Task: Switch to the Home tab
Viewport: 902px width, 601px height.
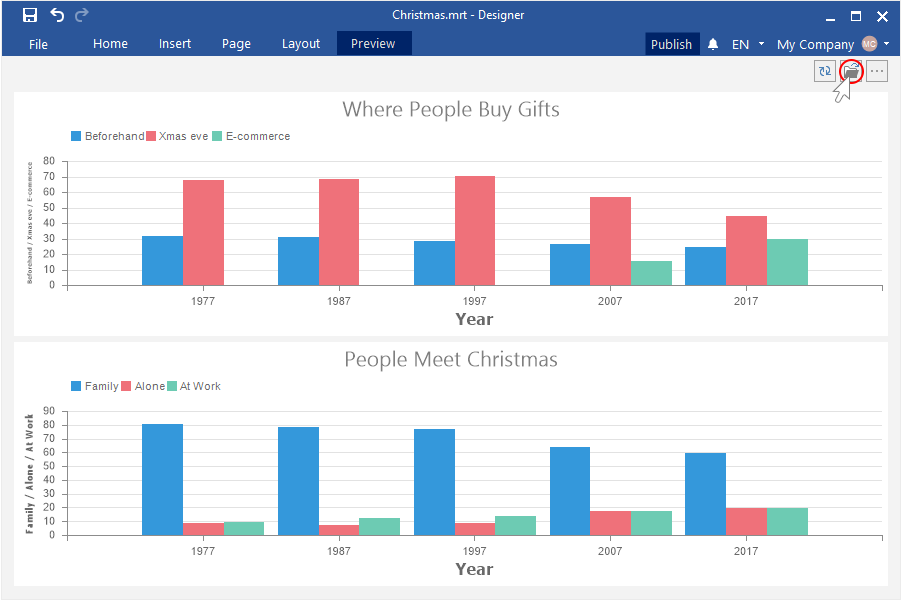Action: click(110, 44)
